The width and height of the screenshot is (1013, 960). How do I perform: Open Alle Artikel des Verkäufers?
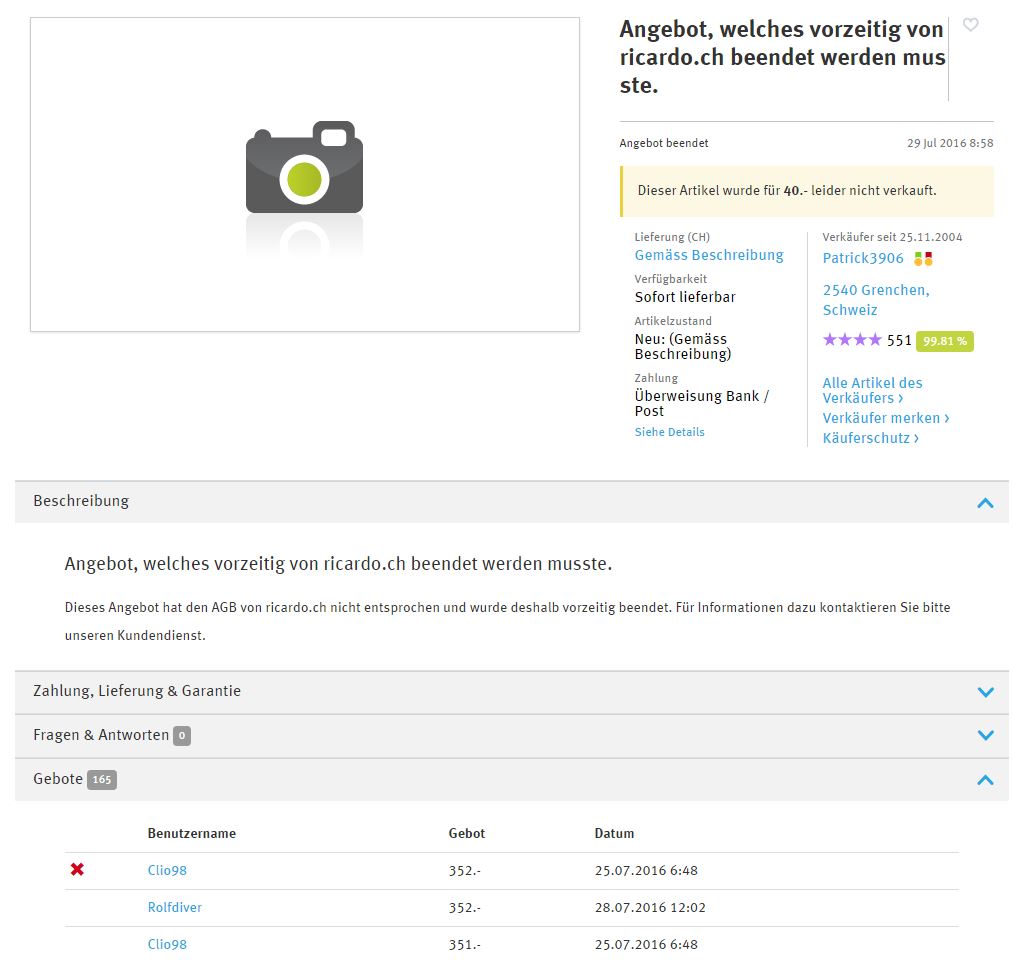pyautogui.click(x=872, y=390)
